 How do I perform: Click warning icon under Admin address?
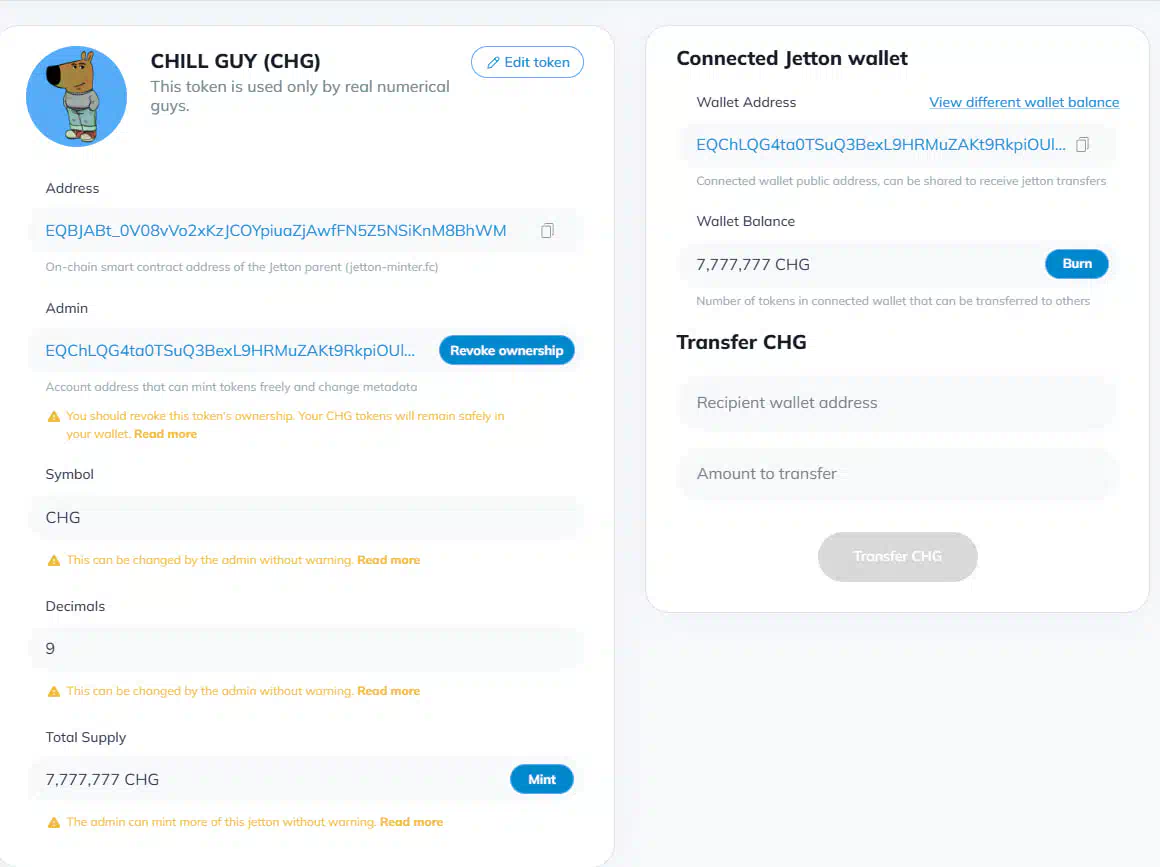pyautogui.click(x=54, y=416)
